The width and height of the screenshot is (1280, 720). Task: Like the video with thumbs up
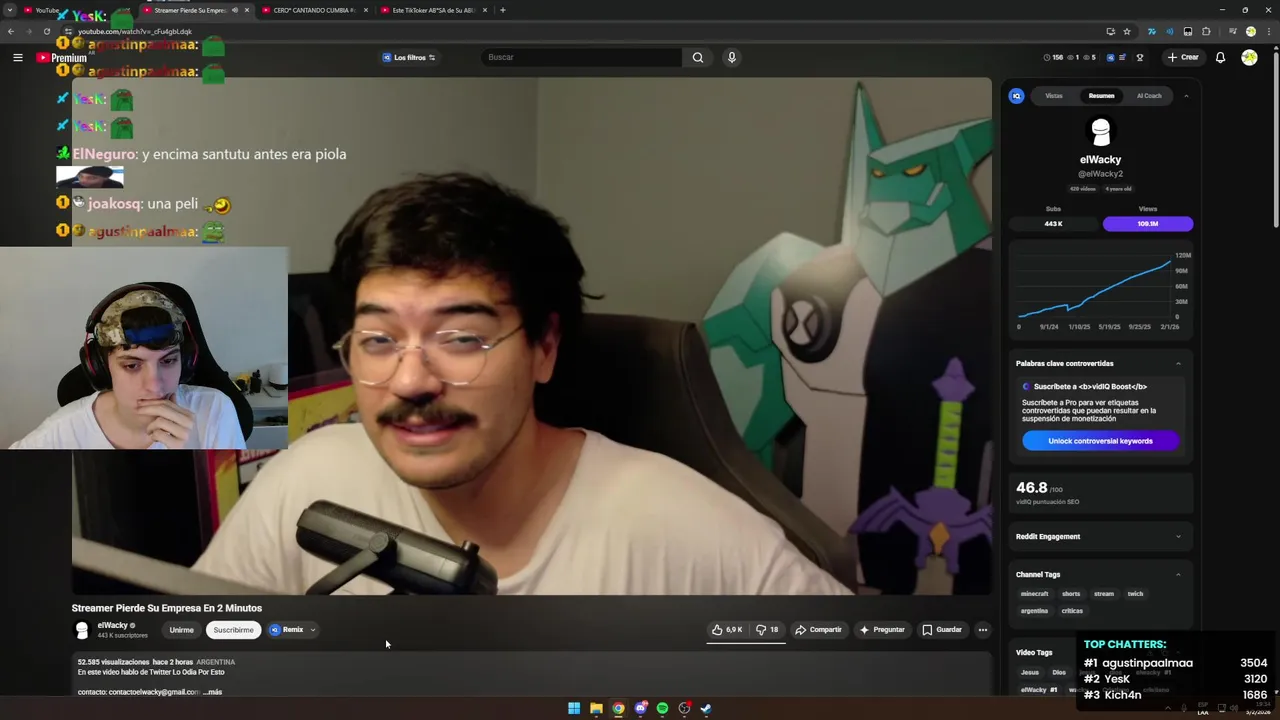coord(727,630)
